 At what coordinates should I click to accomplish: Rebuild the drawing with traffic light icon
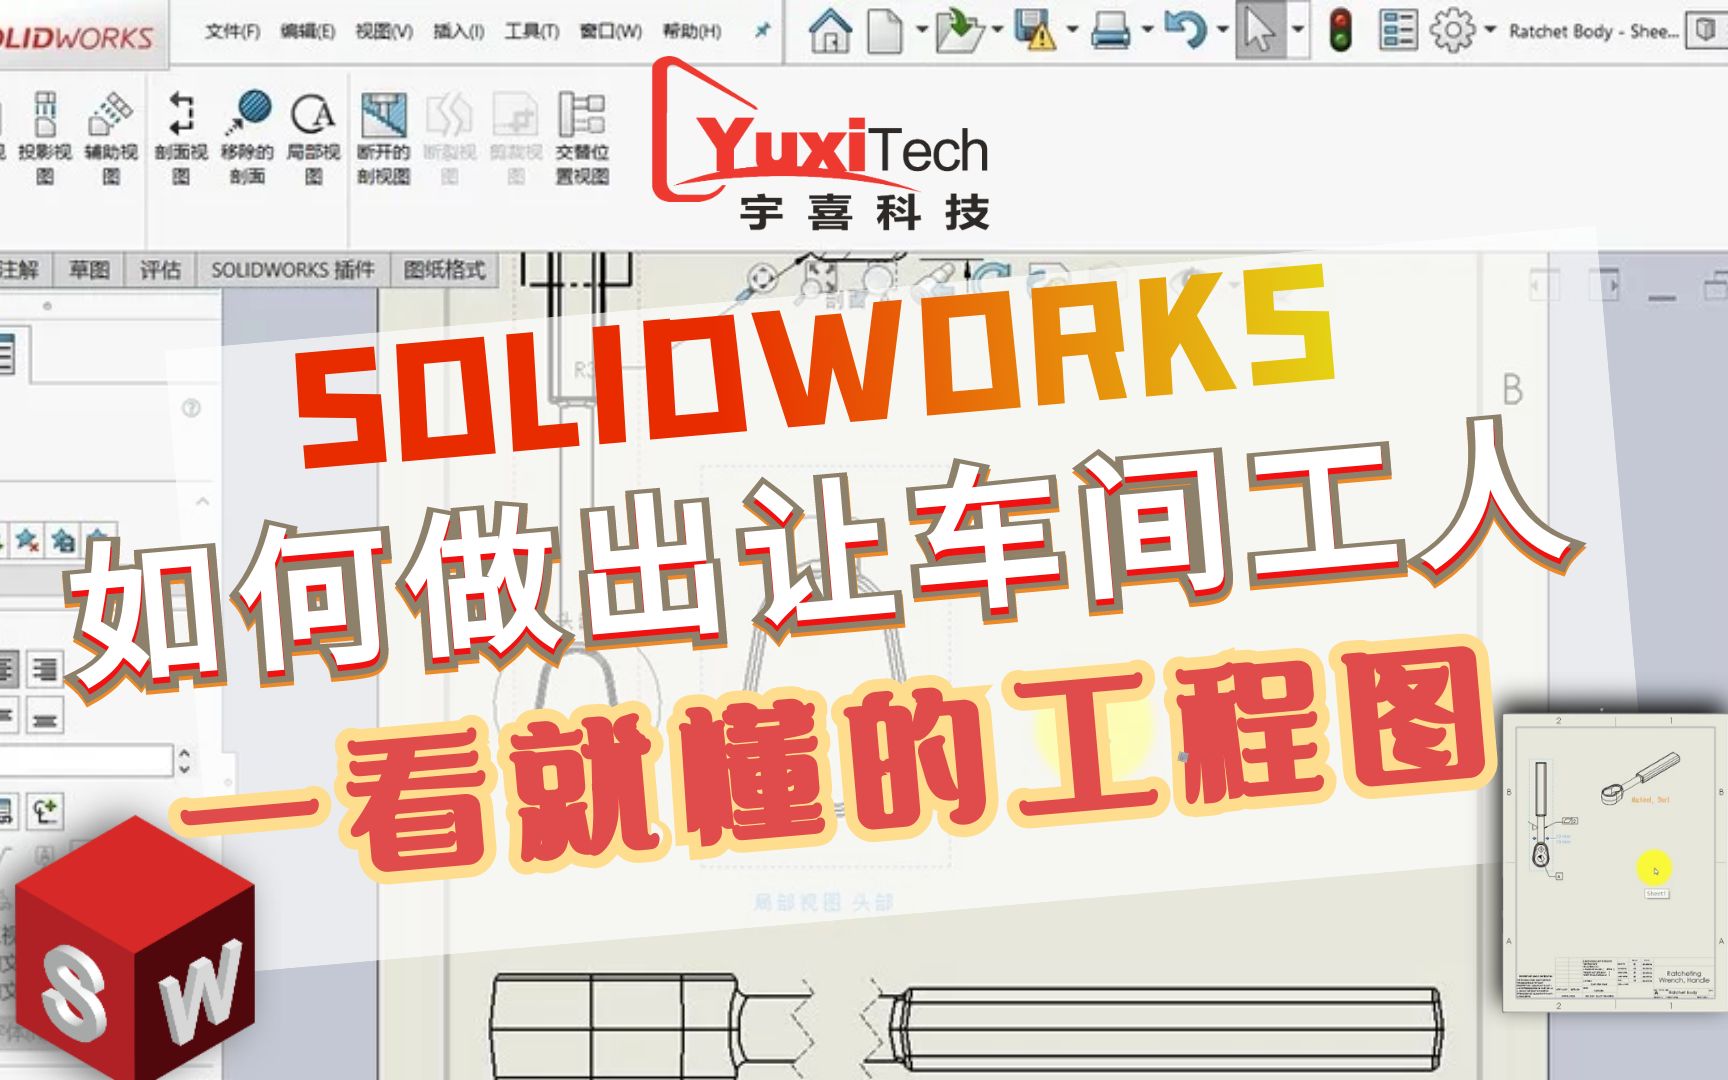click(1340, 30)
